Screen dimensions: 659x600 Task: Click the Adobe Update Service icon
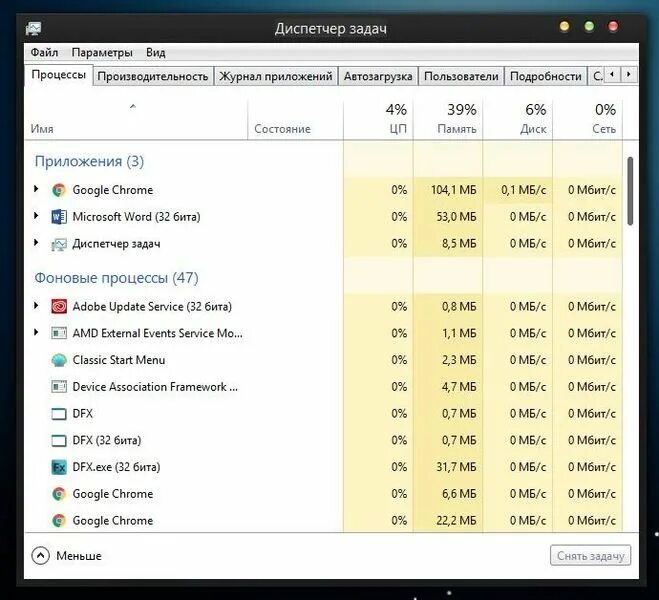[59, 307]
